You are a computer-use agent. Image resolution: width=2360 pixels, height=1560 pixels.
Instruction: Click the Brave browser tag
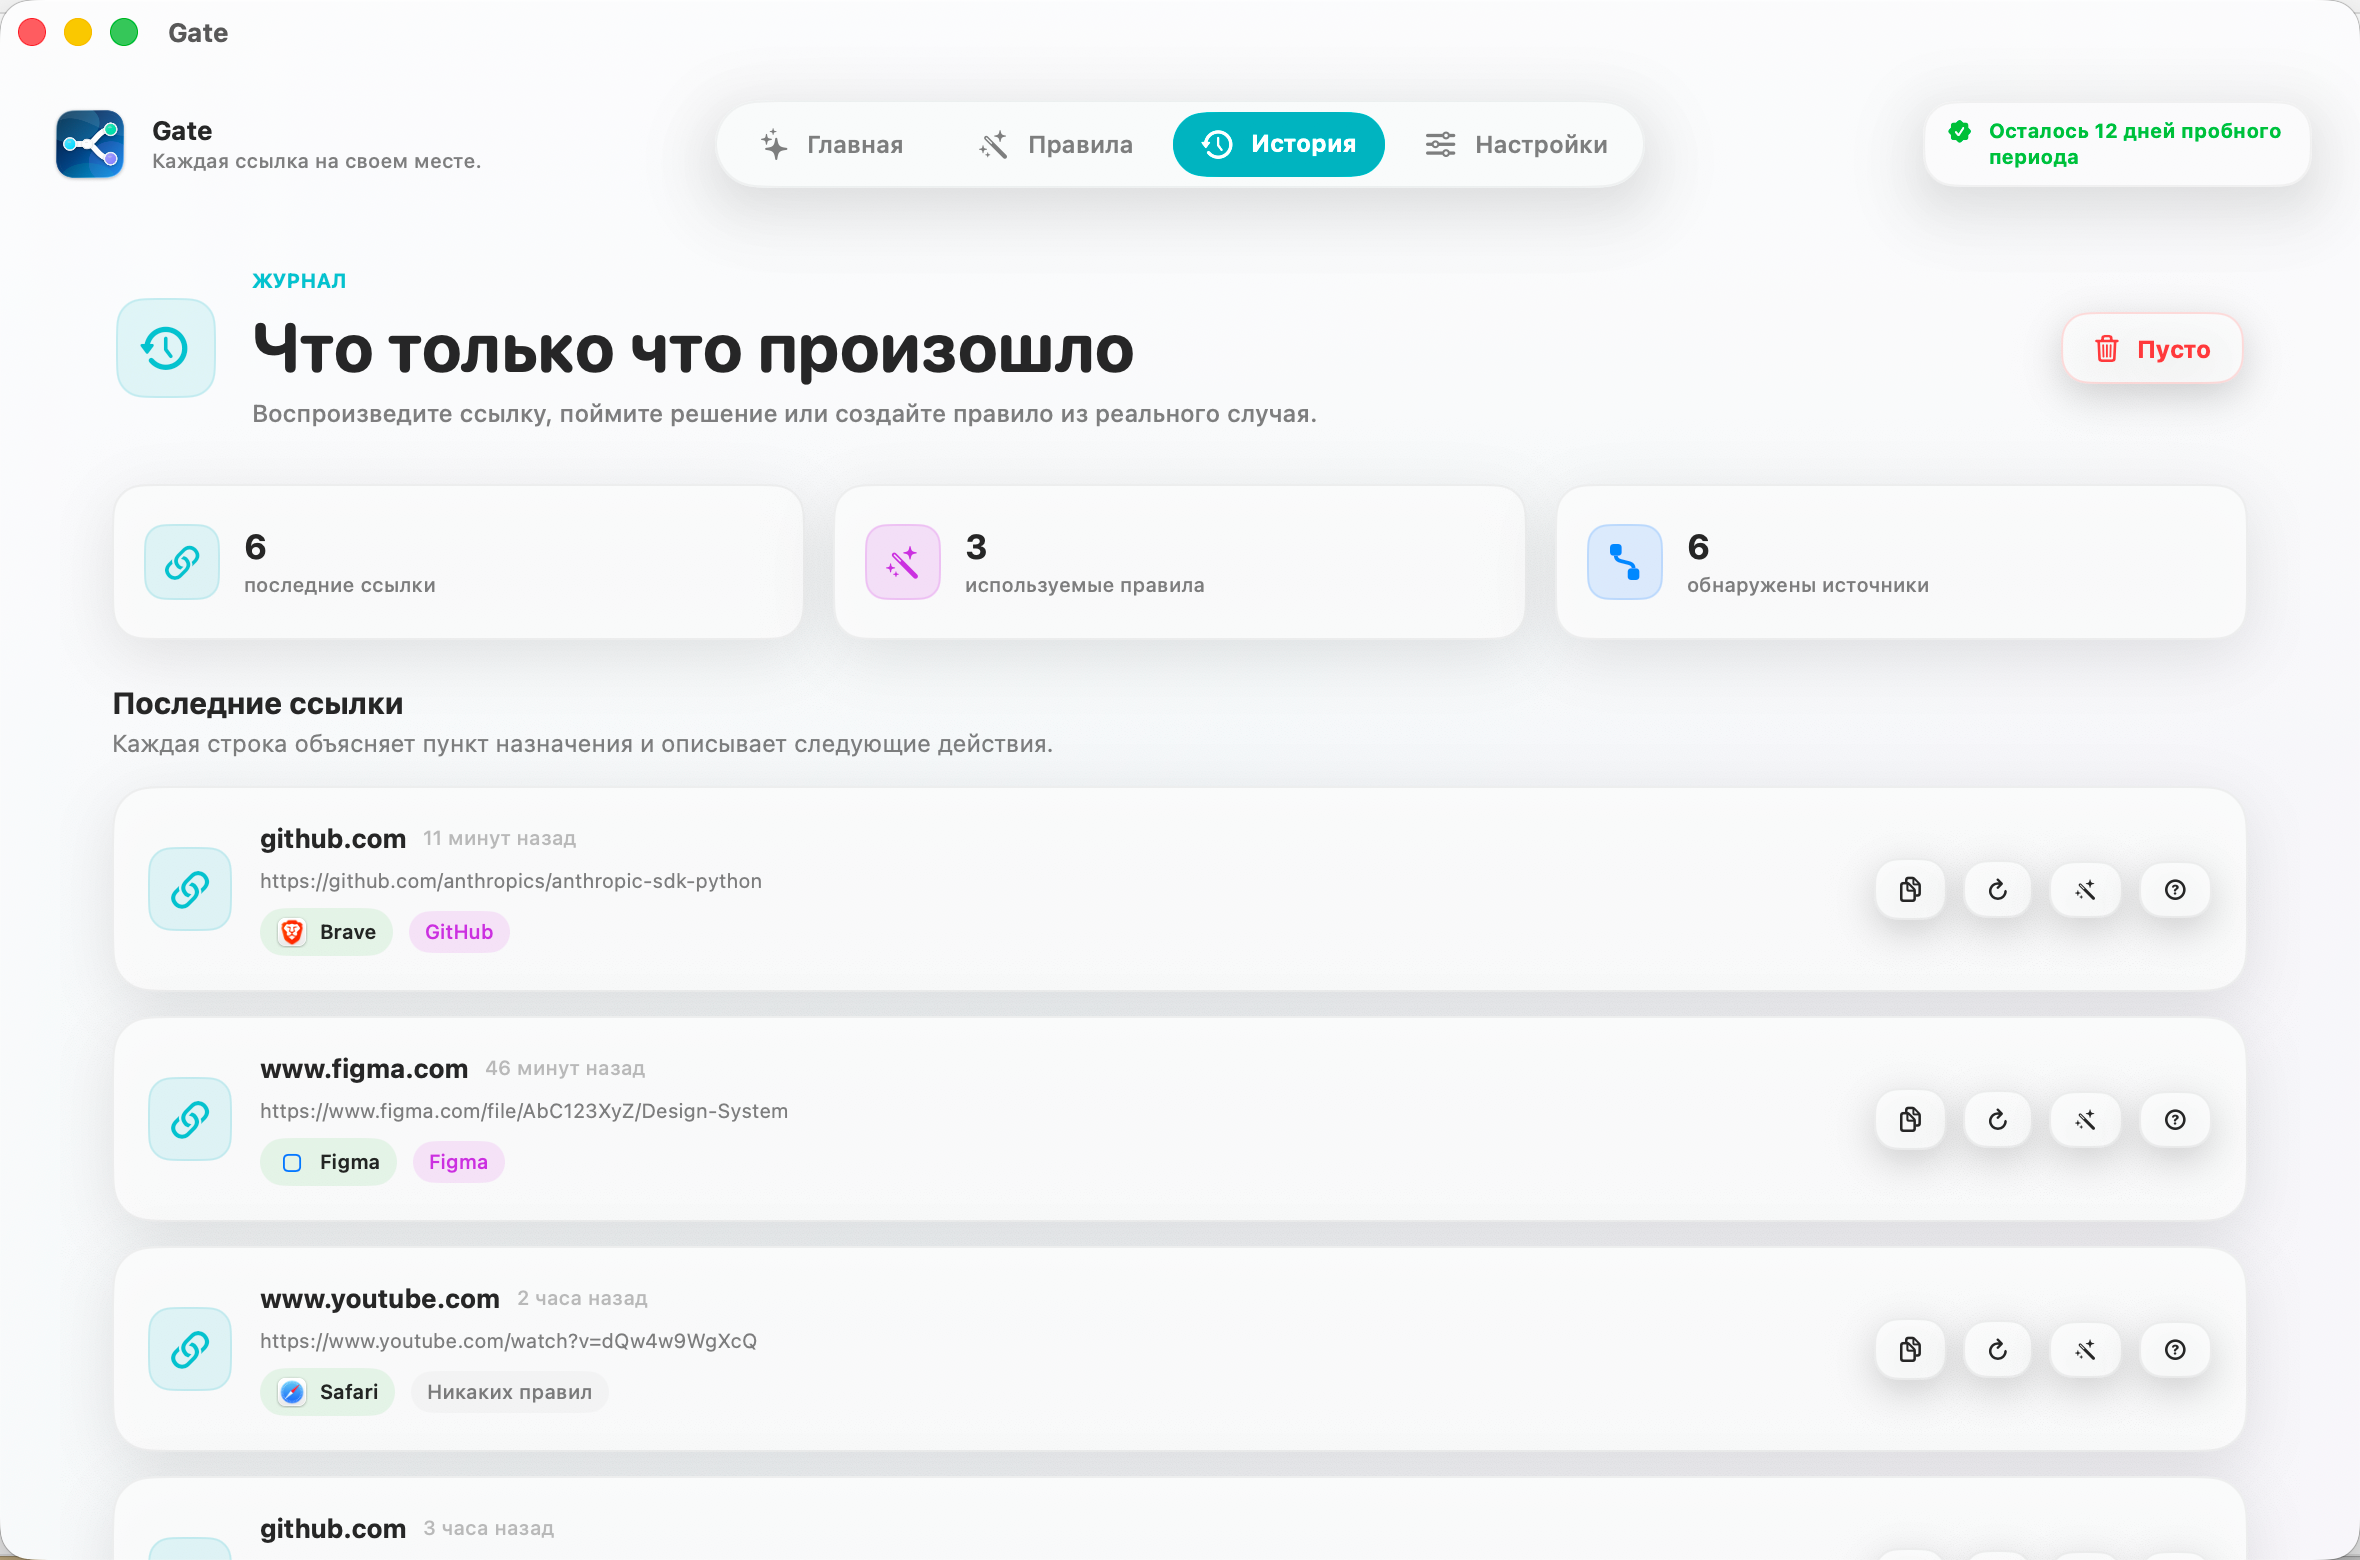point(326,932)
